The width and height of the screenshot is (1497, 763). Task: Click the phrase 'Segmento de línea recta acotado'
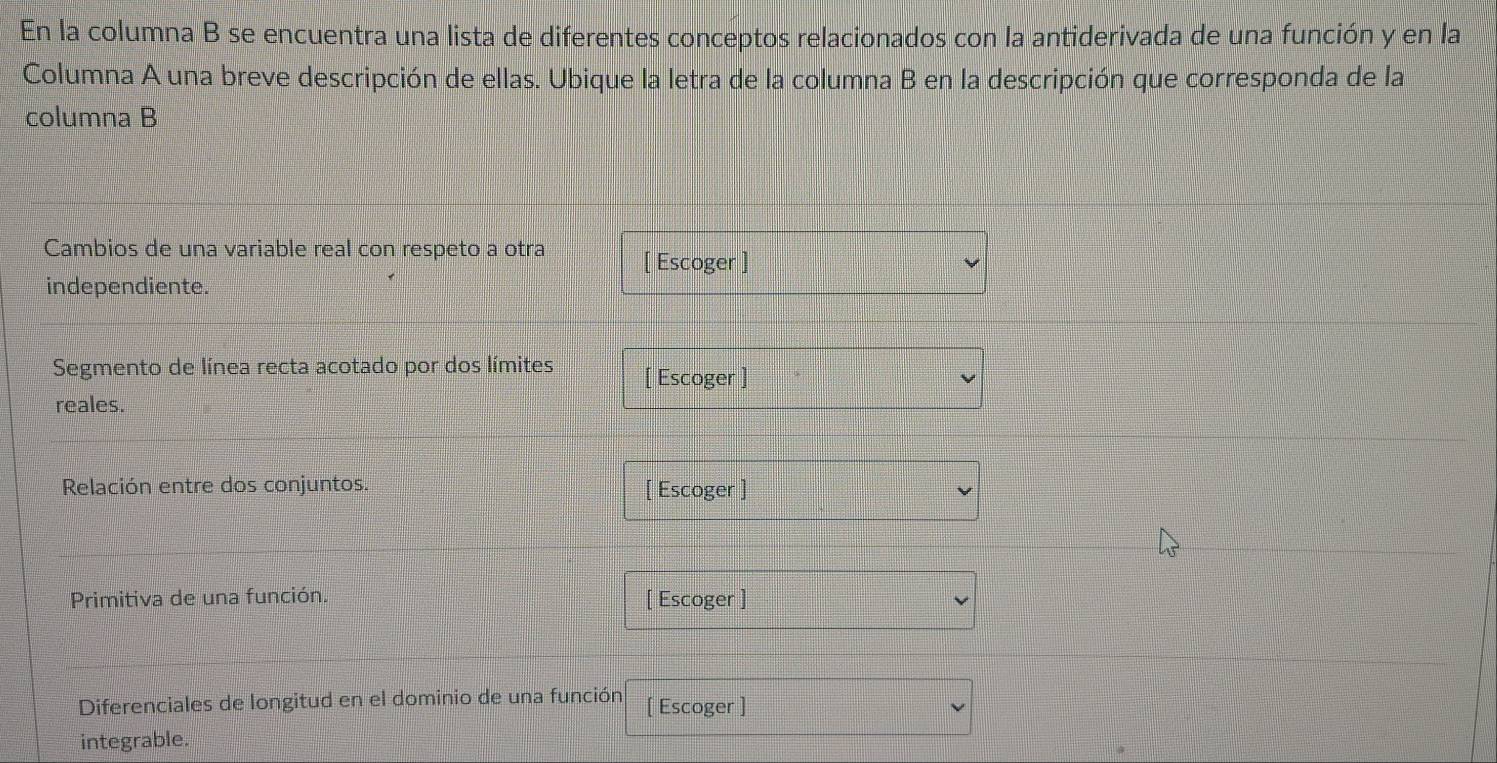pyautogui.click(x=303, y=366)
